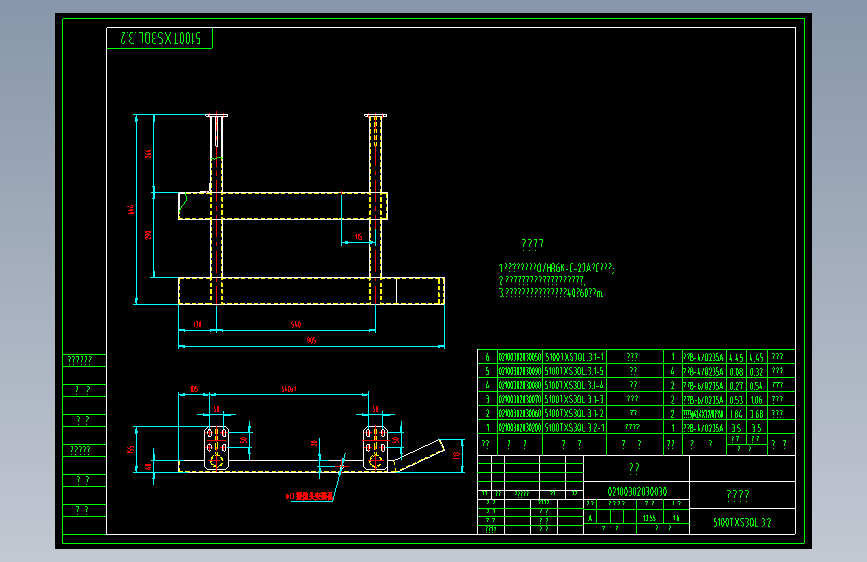The height and width of the screenshot is (562, 867).
Task: Click the 540±1 dimension in the lower view
Action: pyautogui.click(x=289, y=389)
